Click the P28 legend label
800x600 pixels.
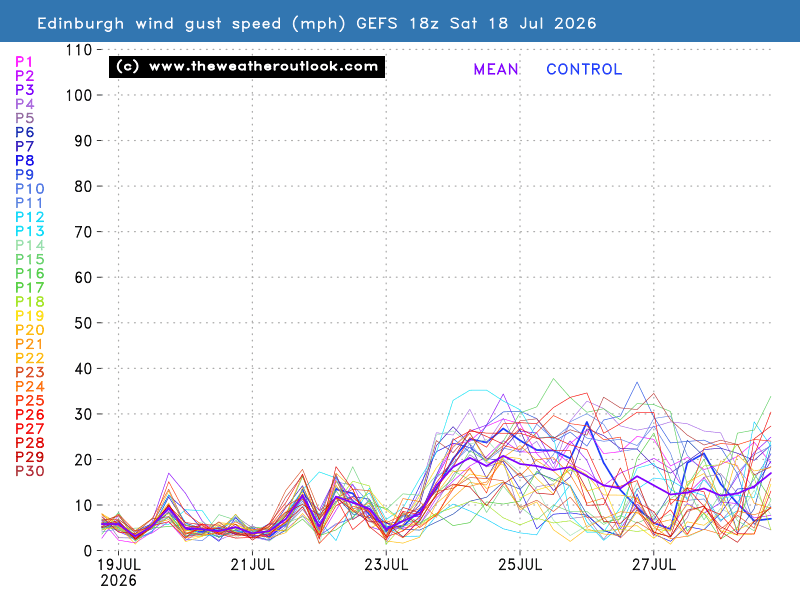pyautogui.click(x=30, y=443)
